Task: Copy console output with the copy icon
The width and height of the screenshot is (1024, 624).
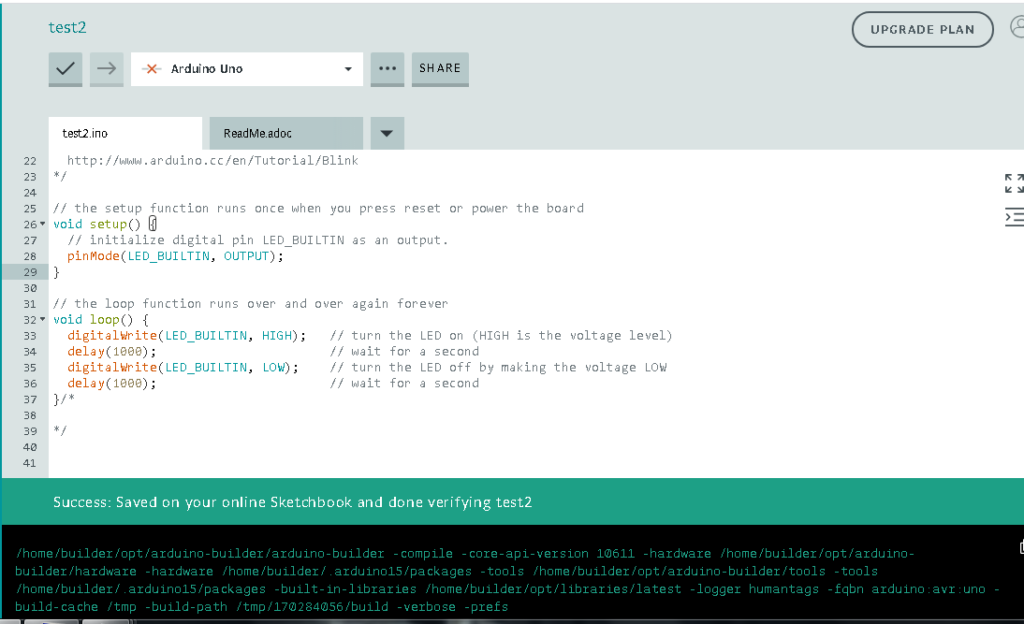Action: (1020, 547)
